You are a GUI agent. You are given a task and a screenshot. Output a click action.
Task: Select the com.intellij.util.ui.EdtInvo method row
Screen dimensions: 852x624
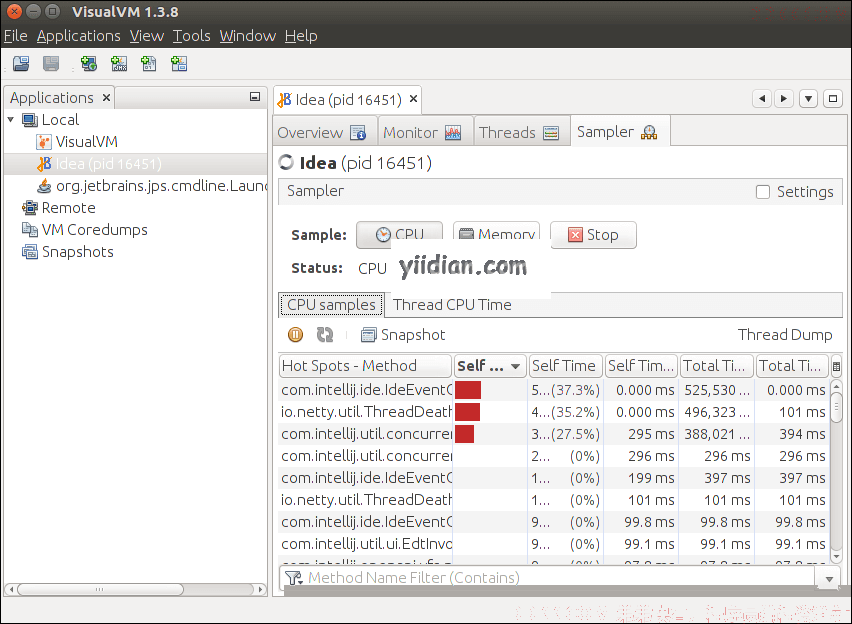click(554, 544)
